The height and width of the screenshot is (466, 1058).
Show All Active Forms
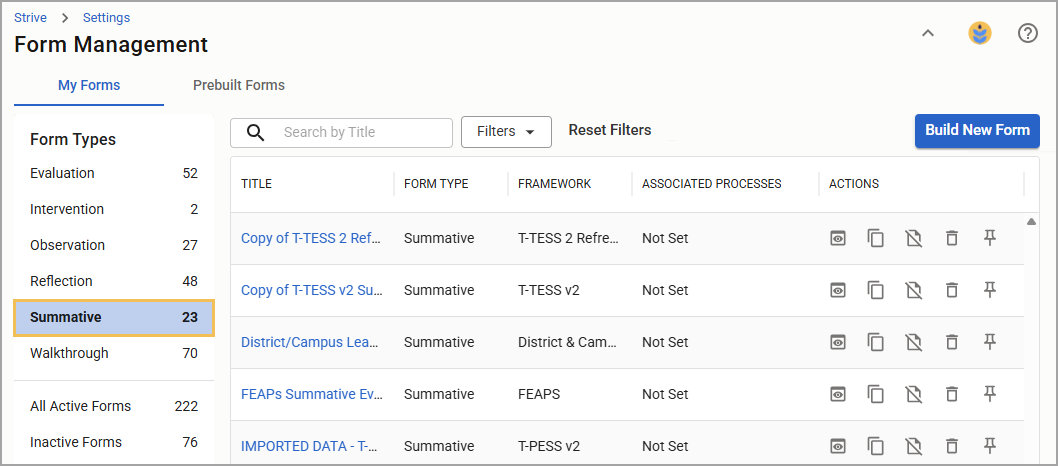(114, 406)
